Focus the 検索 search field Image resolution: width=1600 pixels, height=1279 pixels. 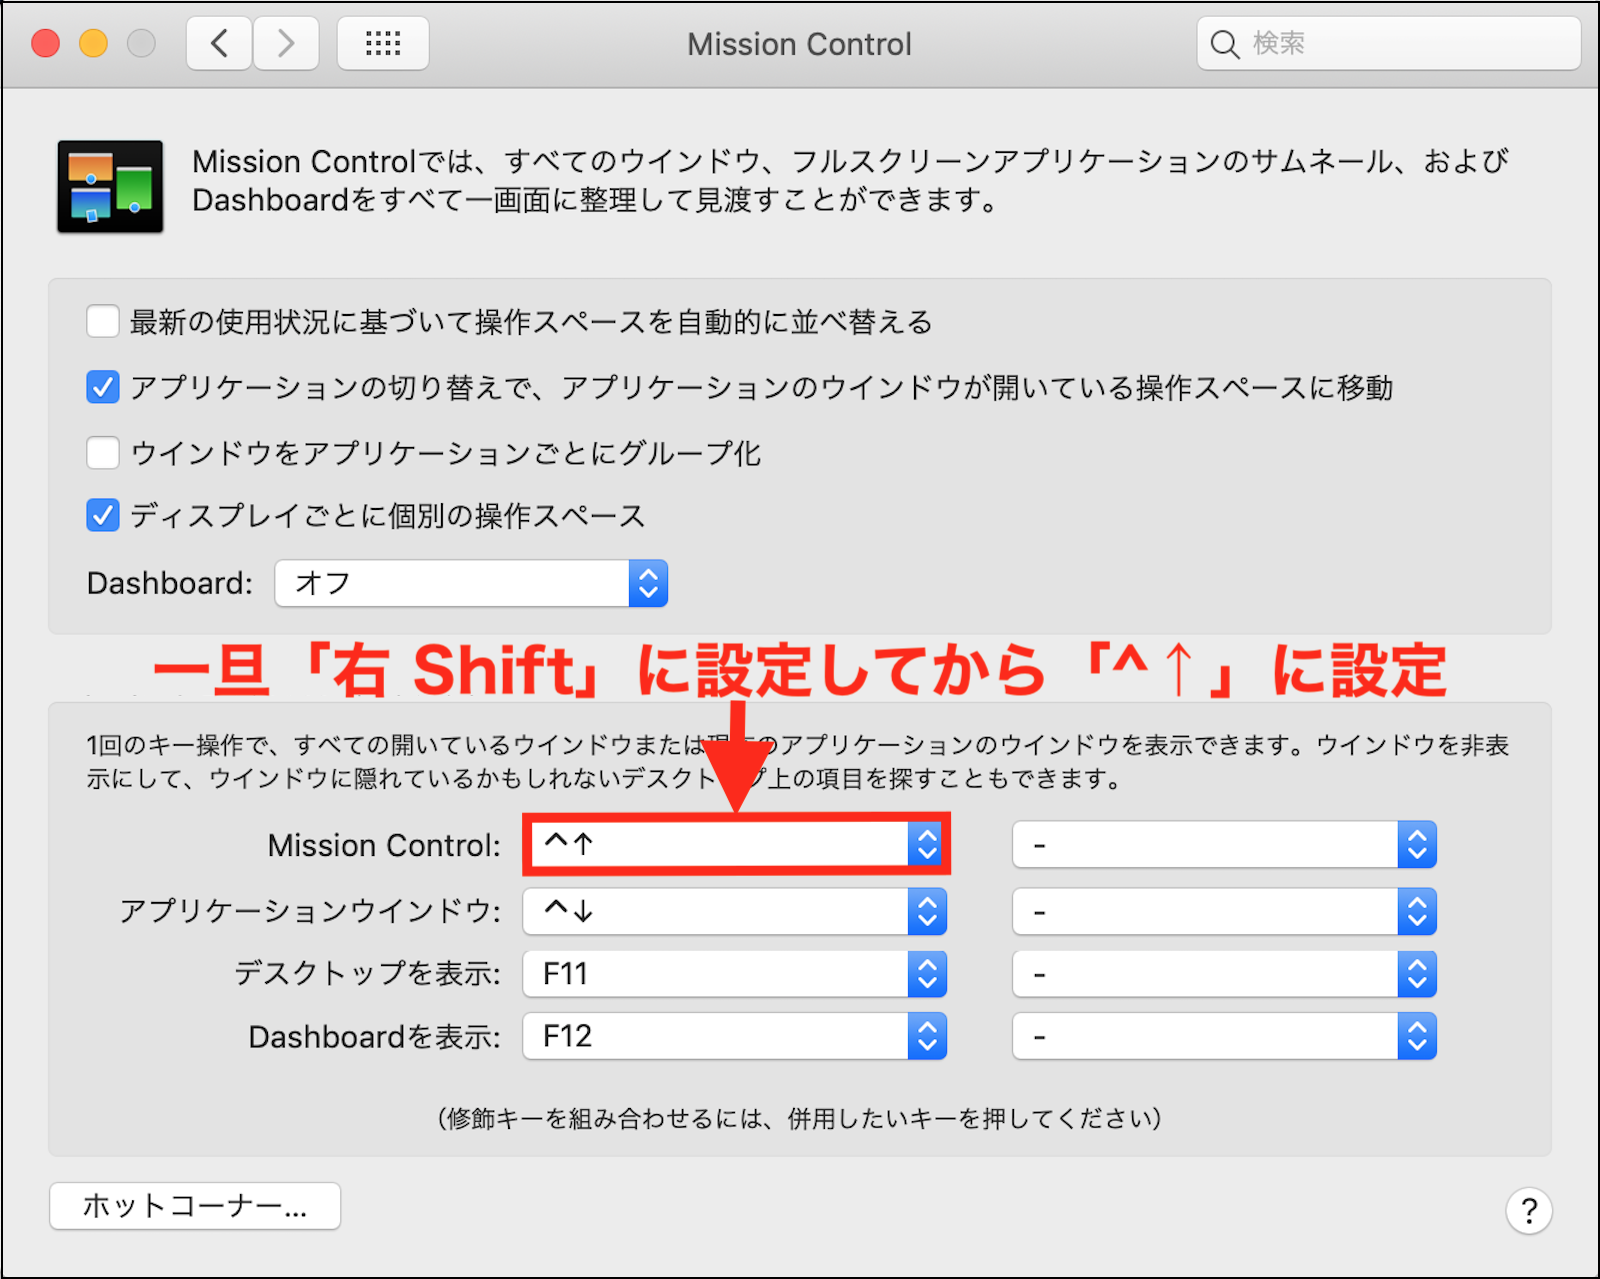(1389, 44)
